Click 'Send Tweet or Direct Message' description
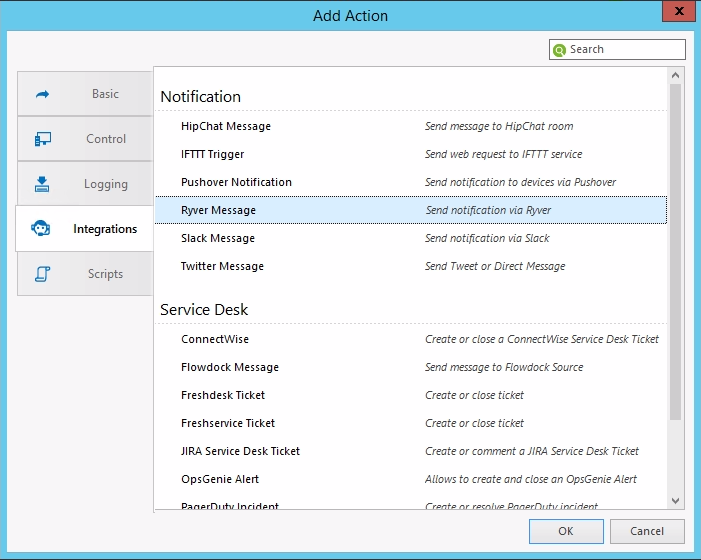701x560 pixels. [x=495, y=266]
